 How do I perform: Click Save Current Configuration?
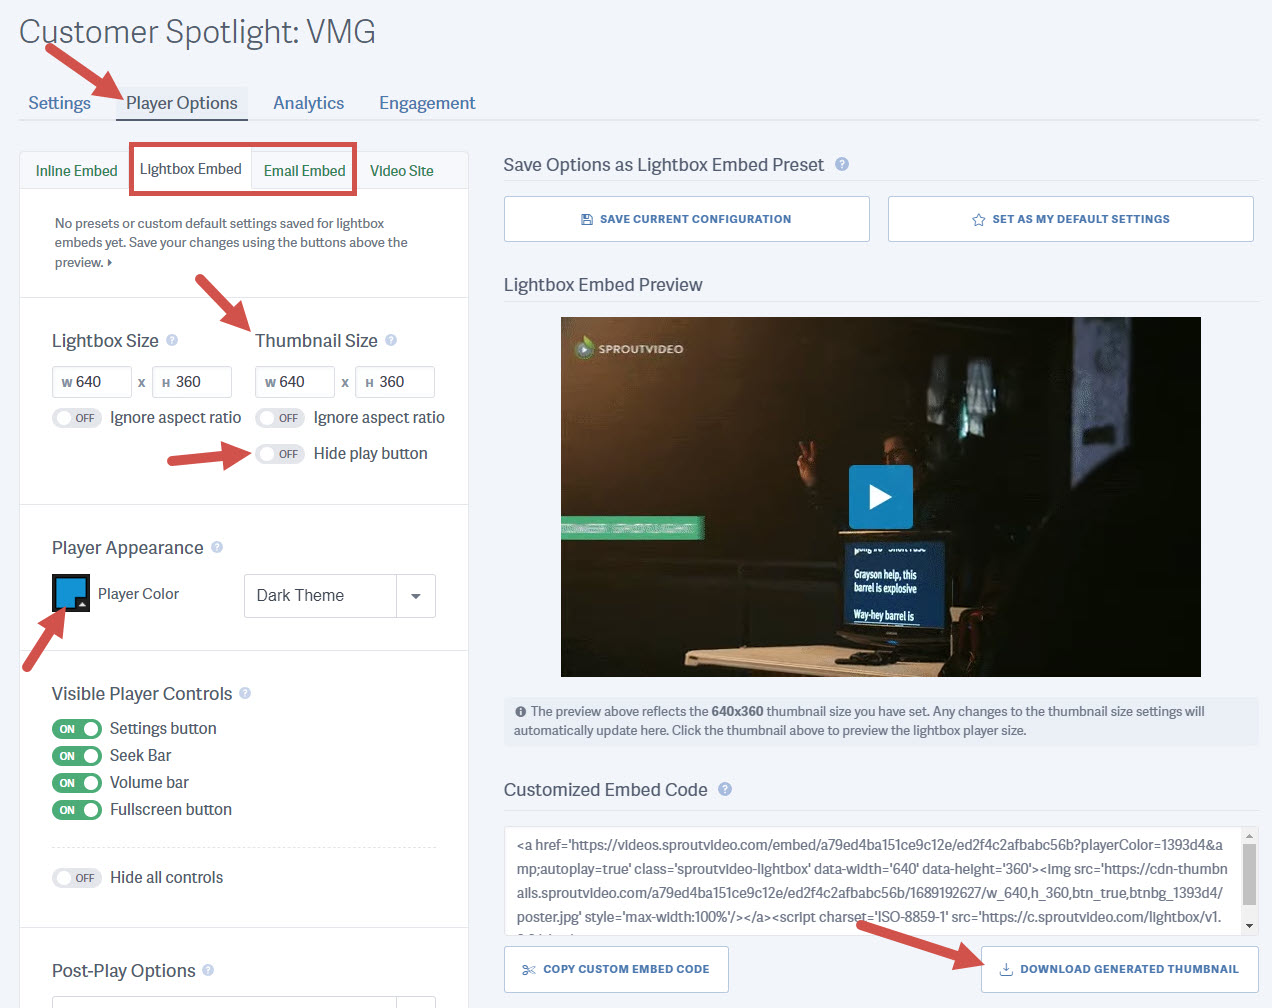686,218
